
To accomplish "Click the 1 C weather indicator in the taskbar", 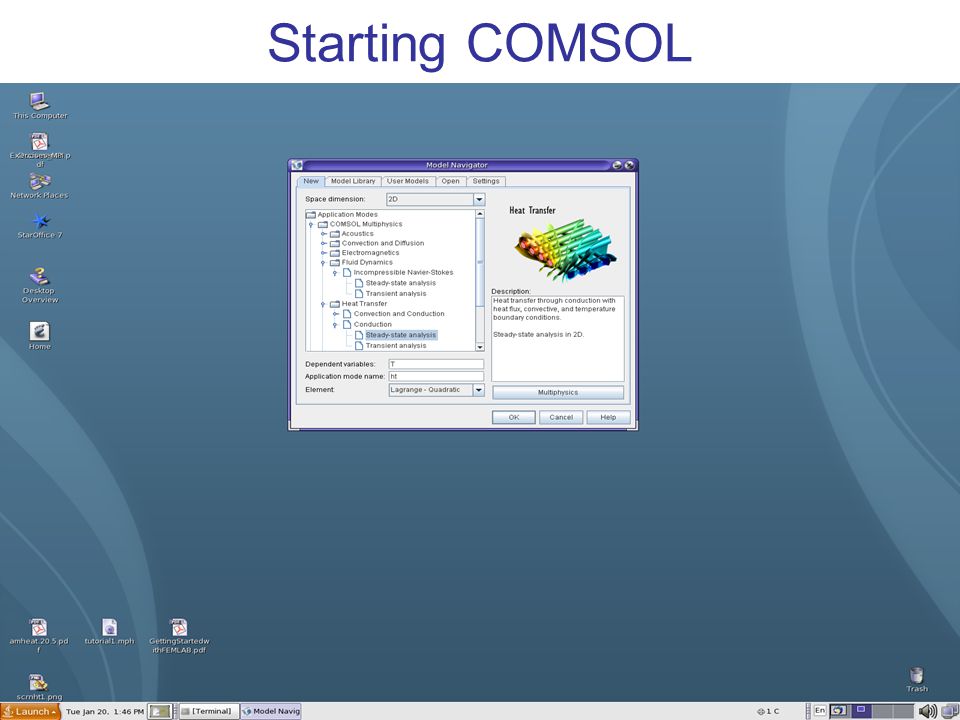I will click(x=768, y=711).
